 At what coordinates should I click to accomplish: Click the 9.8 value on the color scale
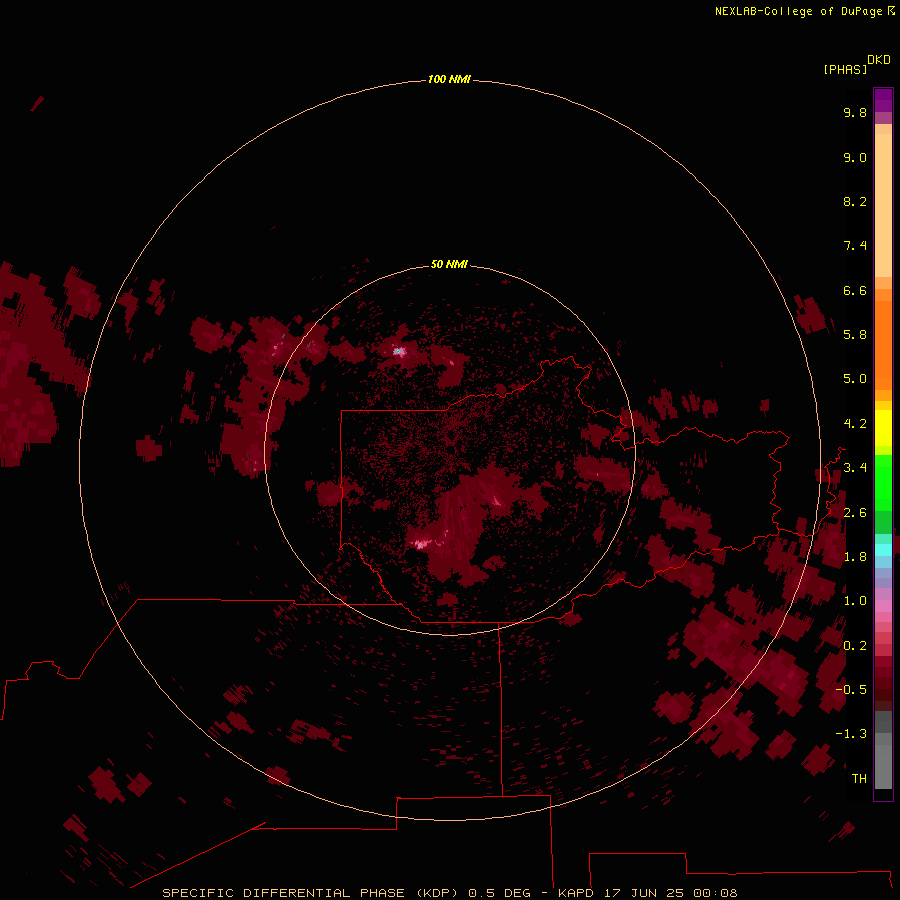[x=855, y=112]
